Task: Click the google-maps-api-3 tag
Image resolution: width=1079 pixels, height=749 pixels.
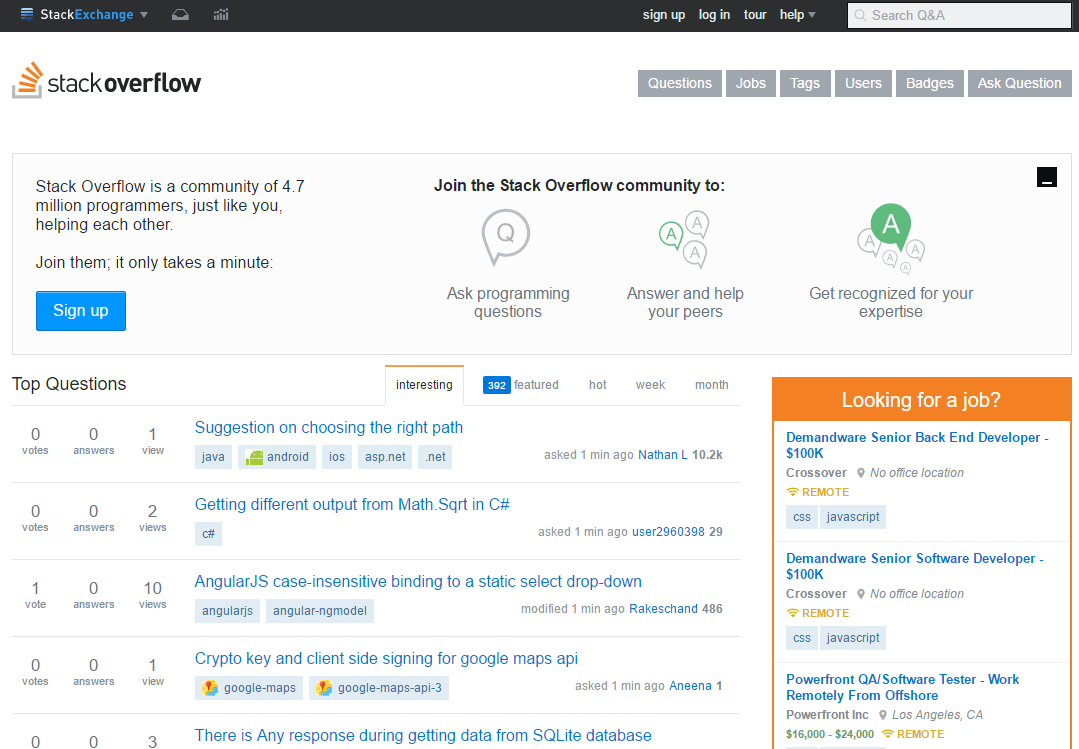Action: [379, 688]
